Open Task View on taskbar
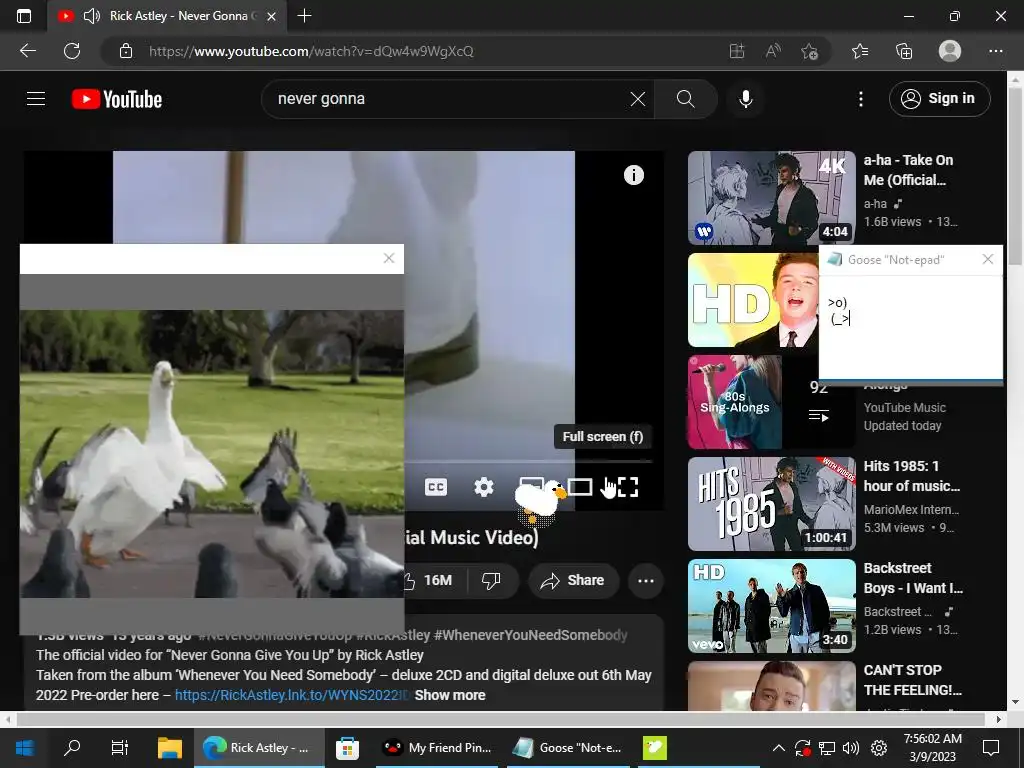Screen dimensions: 1024x768 pyautogui.click(x=120, y=748)
